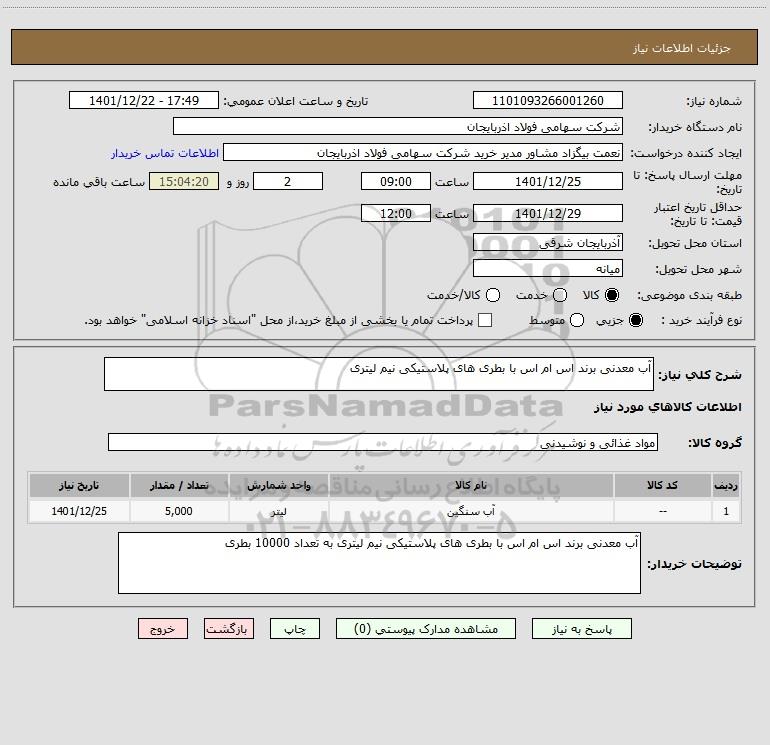
Task: Click the validity time field 12:00
Action: coord(396,213)
